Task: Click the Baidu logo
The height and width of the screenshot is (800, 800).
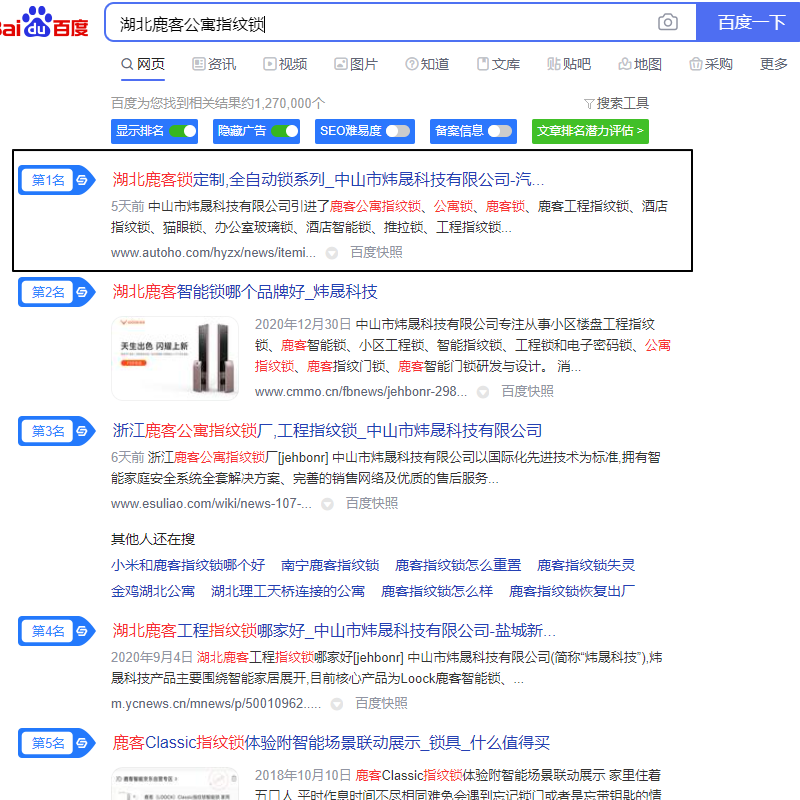Action: [44, 22]
